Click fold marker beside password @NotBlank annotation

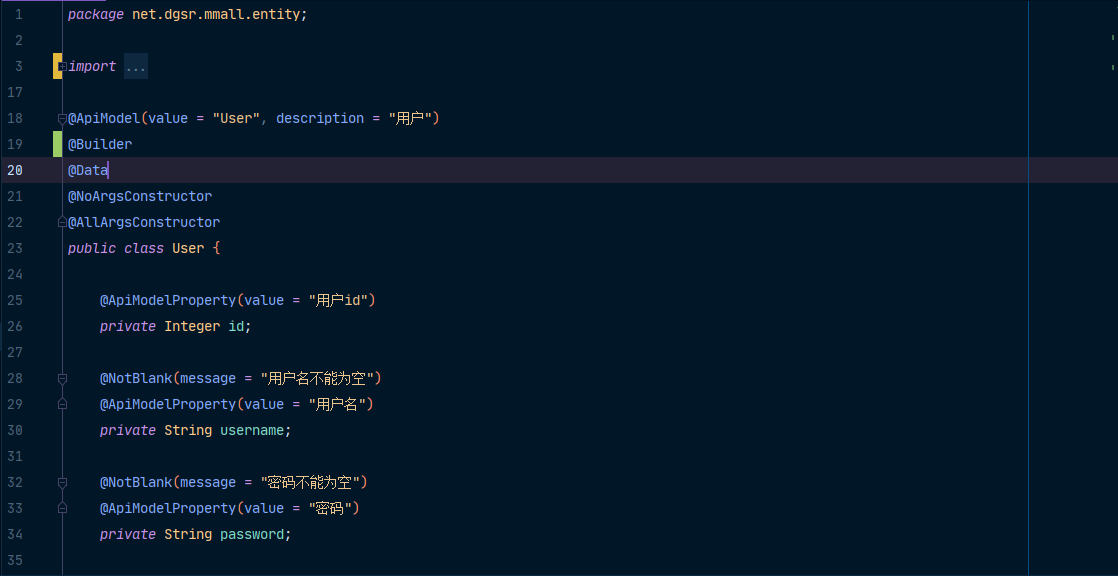pyautogui.click(x=62, y=483)
